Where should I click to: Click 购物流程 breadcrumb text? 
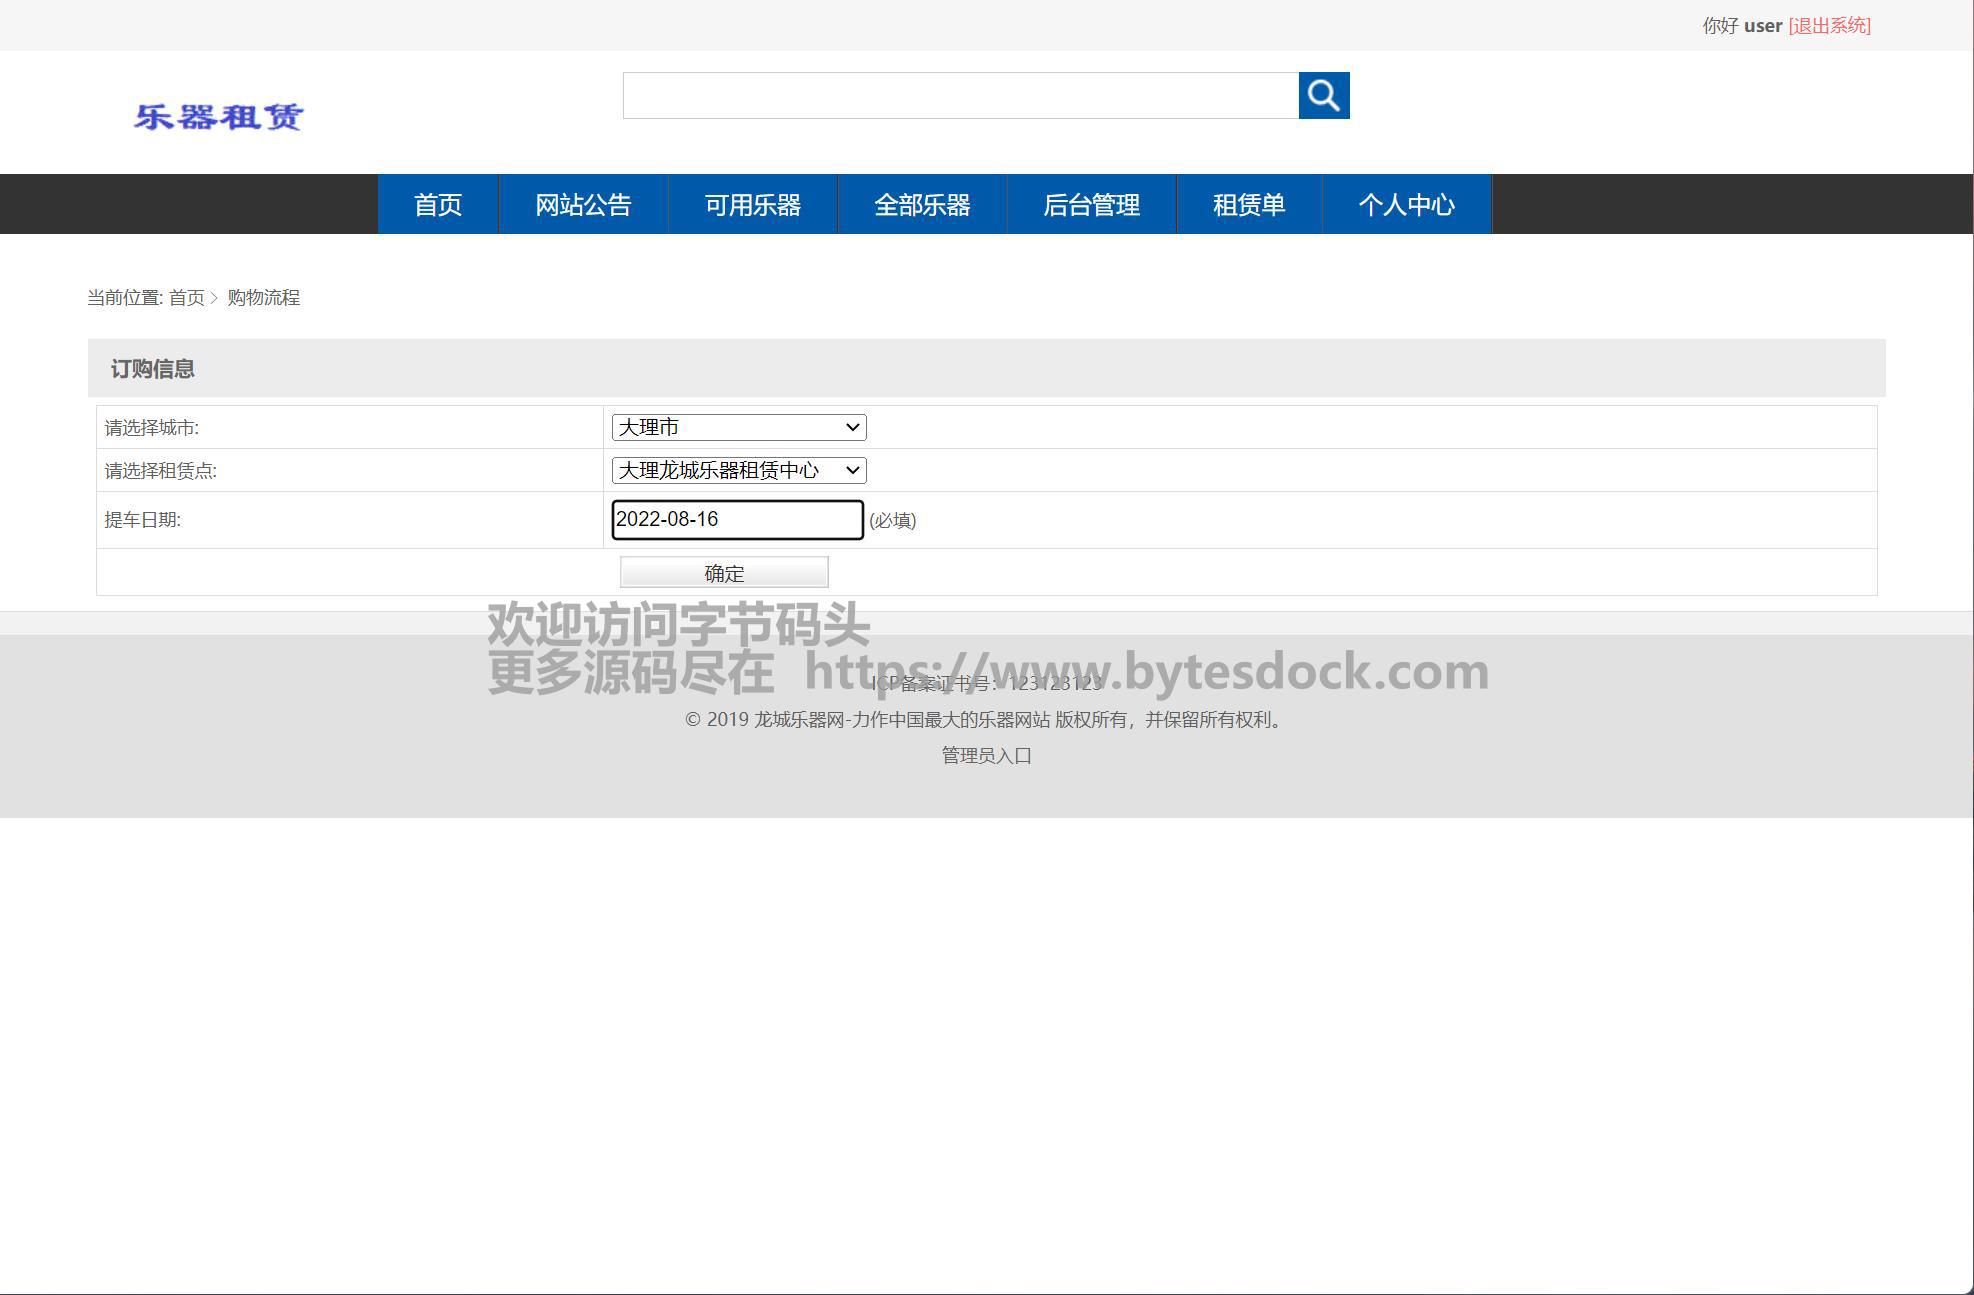pos(263,298)
